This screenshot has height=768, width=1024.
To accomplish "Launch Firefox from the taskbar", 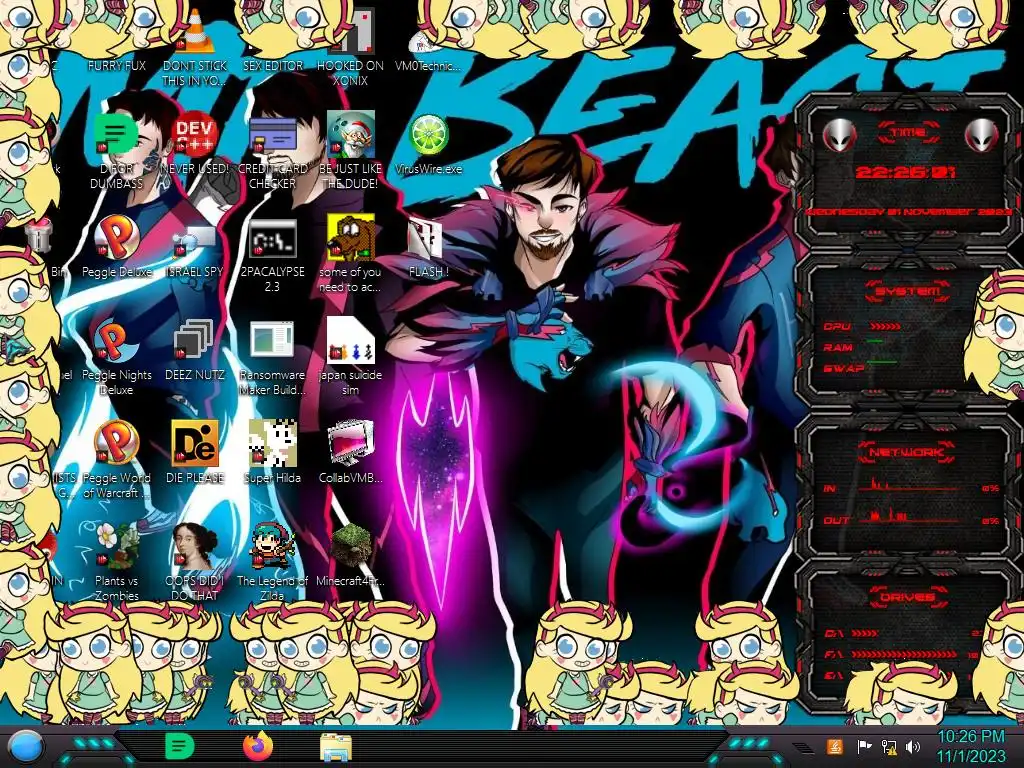I will click(x=258, y=746).
